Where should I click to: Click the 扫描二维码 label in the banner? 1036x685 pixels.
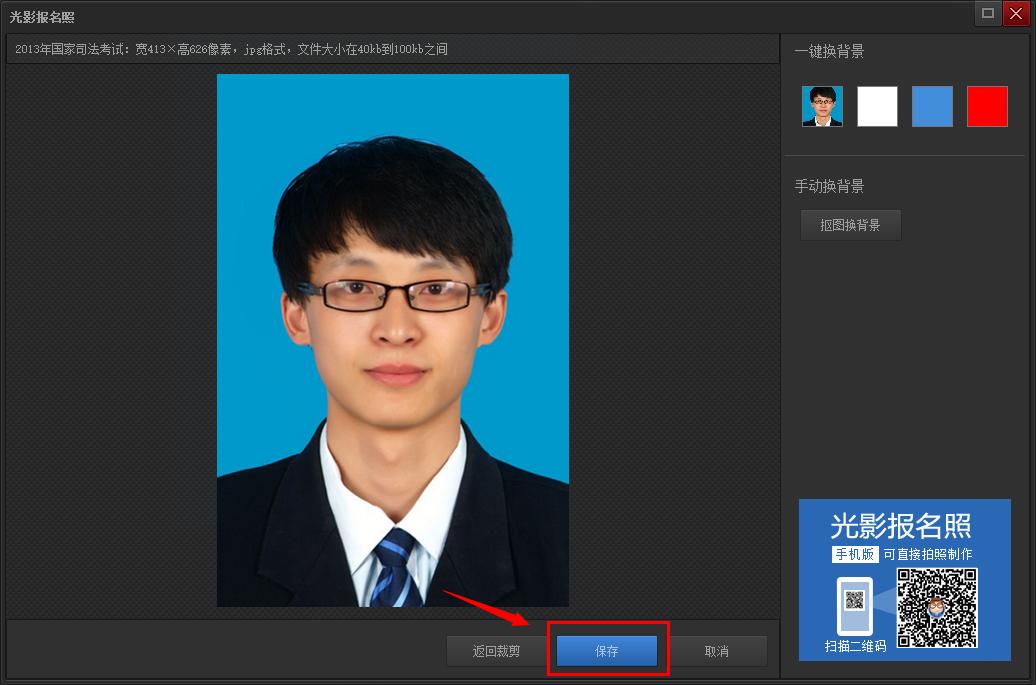855,646
